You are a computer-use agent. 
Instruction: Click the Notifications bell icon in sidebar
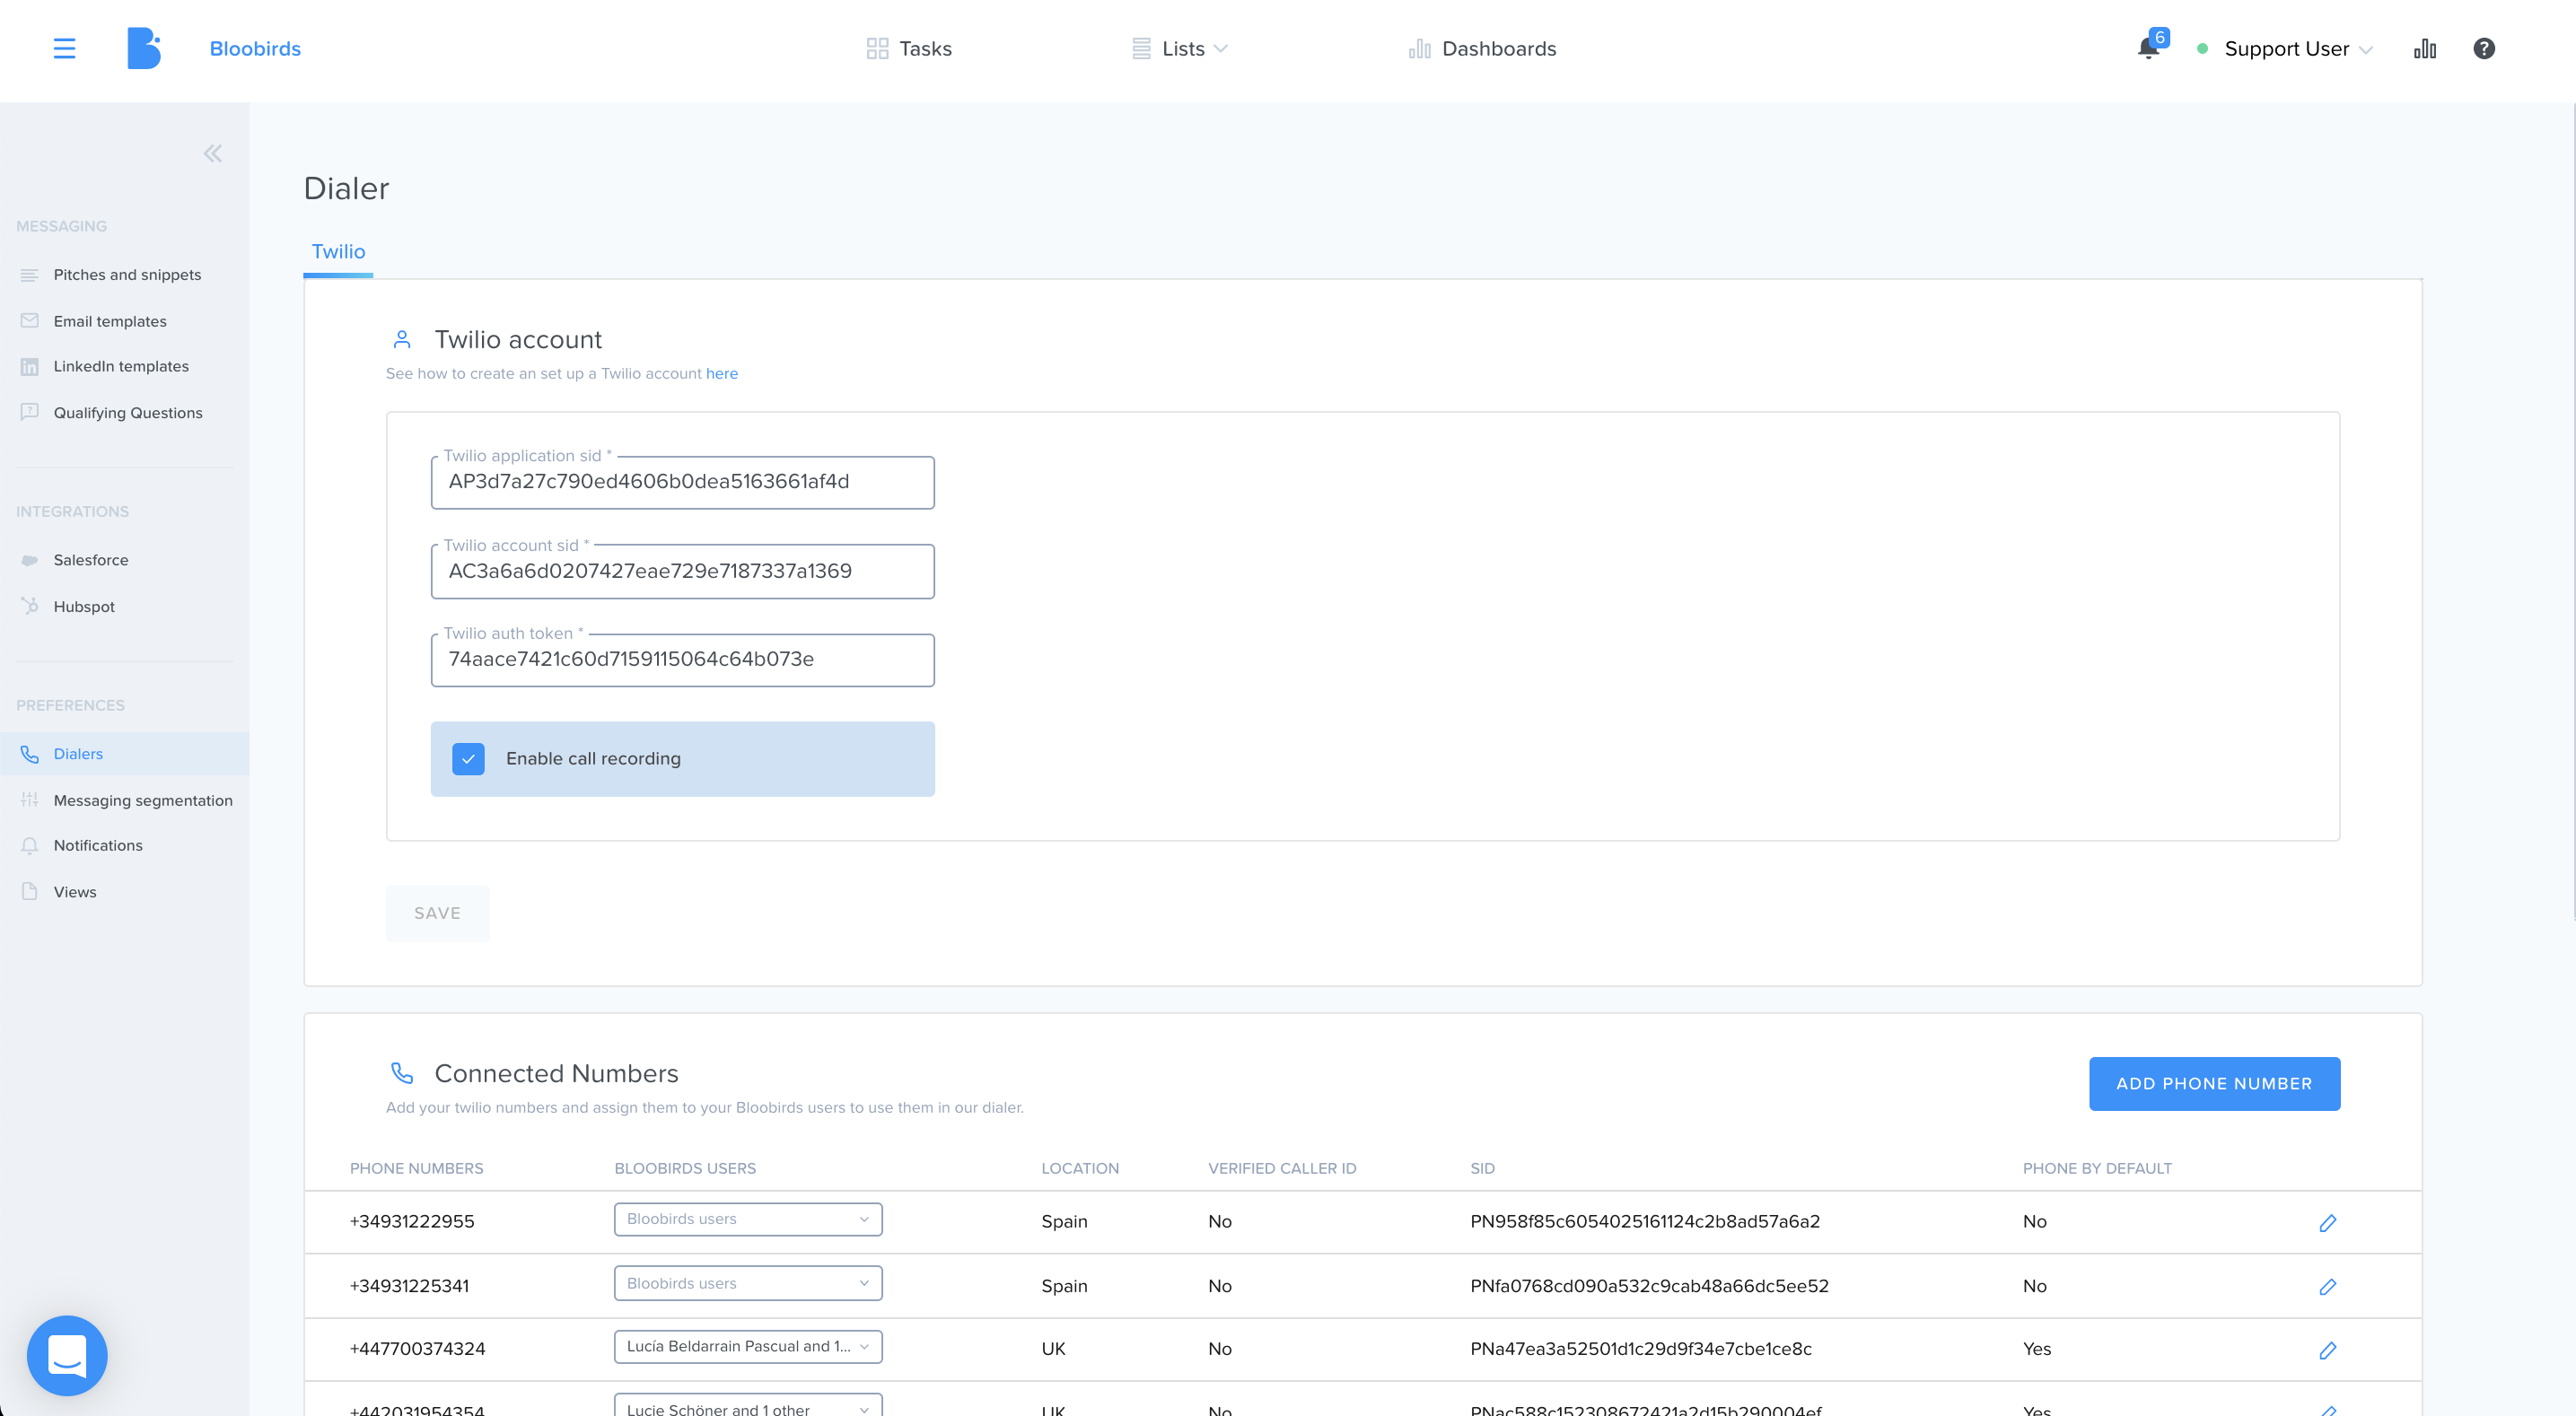pyautogui.click(x=29, y=845)
